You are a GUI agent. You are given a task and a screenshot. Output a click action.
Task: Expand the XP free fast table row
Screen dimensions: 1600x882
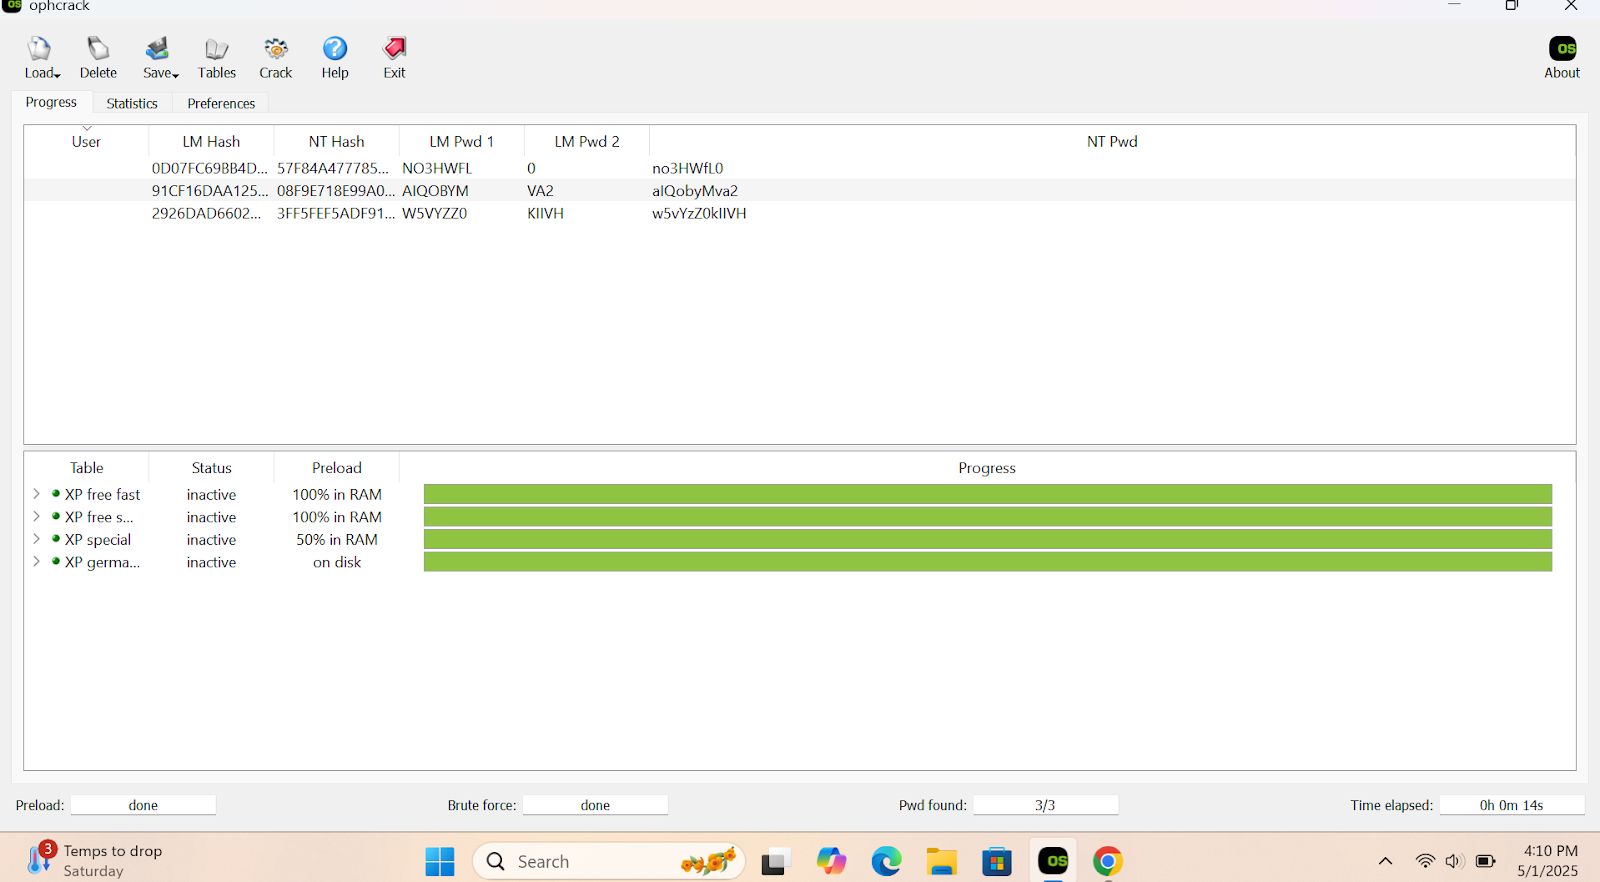(x=36, y=494)
